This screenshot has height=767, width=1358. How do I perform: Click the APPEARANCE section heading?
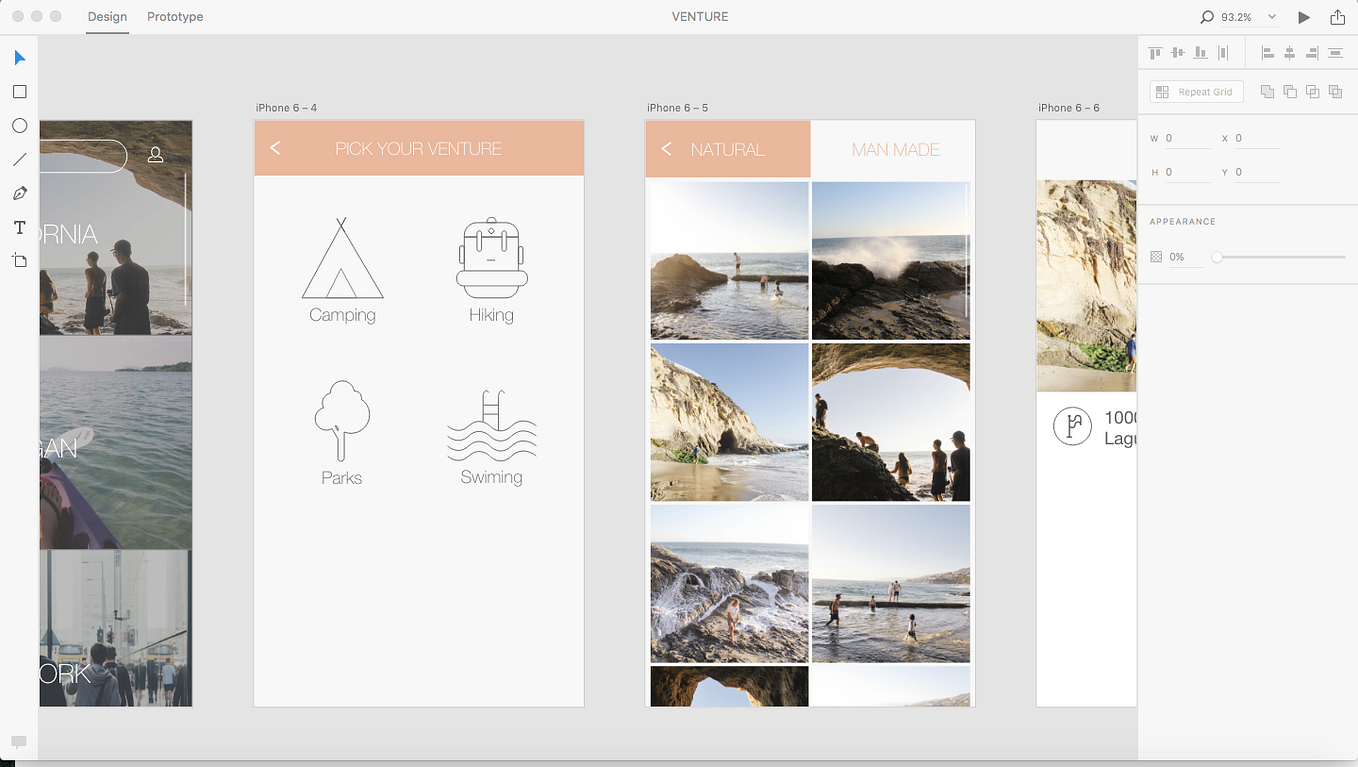tap(1182, 222)
